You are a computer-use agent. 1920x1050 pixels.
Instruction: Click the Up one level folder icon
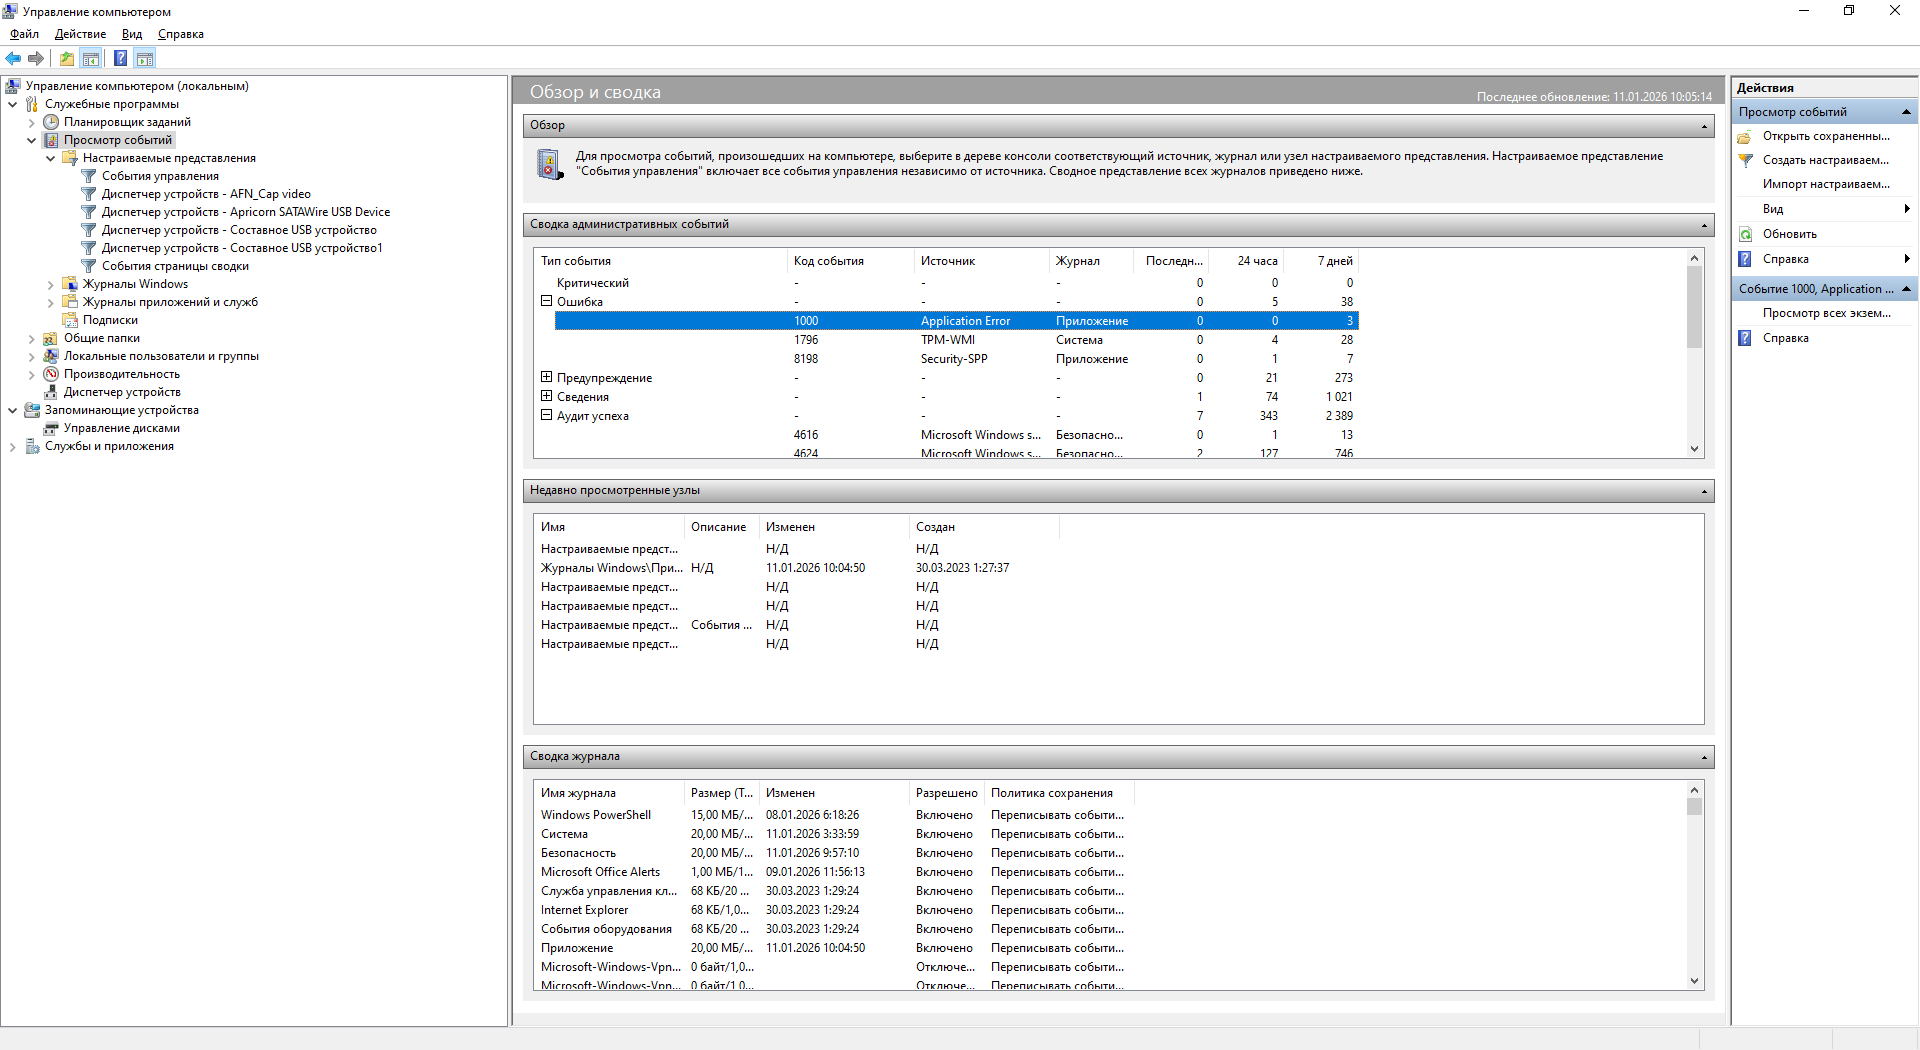(66, 59)
